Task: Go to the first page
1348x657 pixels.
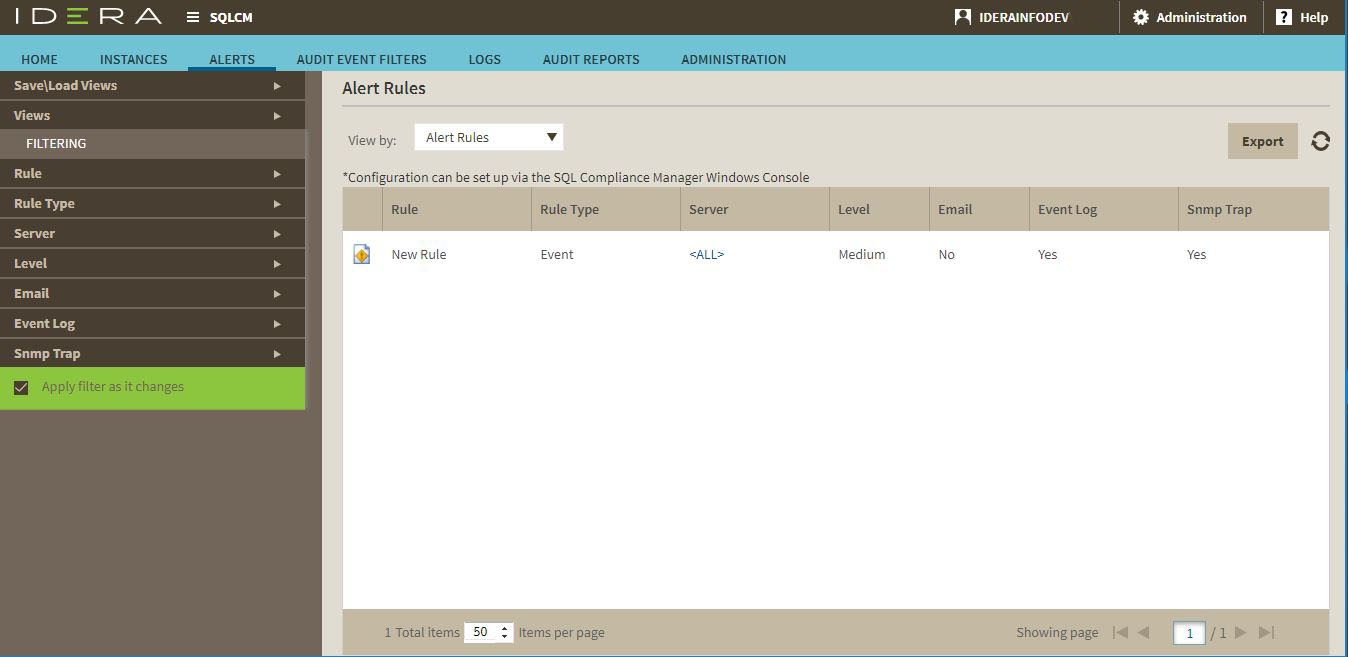Action: click(x=1120, y=632)
